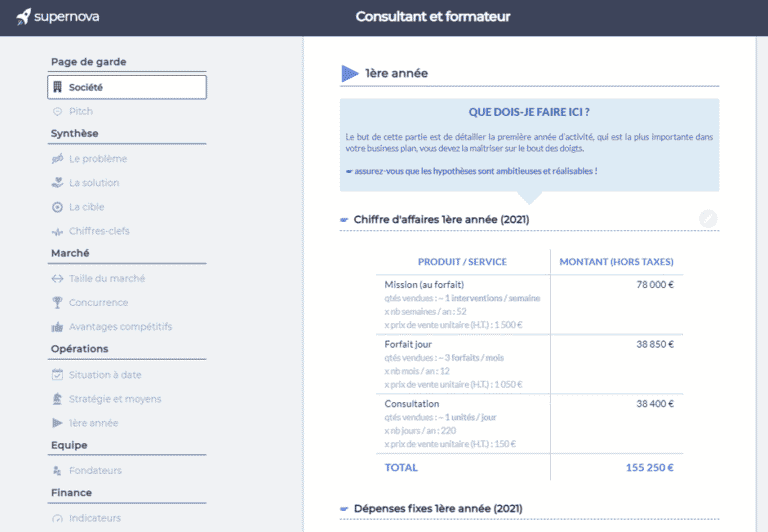768x532 pixels.
Task: Click the Concurrence trophy icon
Action: tap(58, 303)
